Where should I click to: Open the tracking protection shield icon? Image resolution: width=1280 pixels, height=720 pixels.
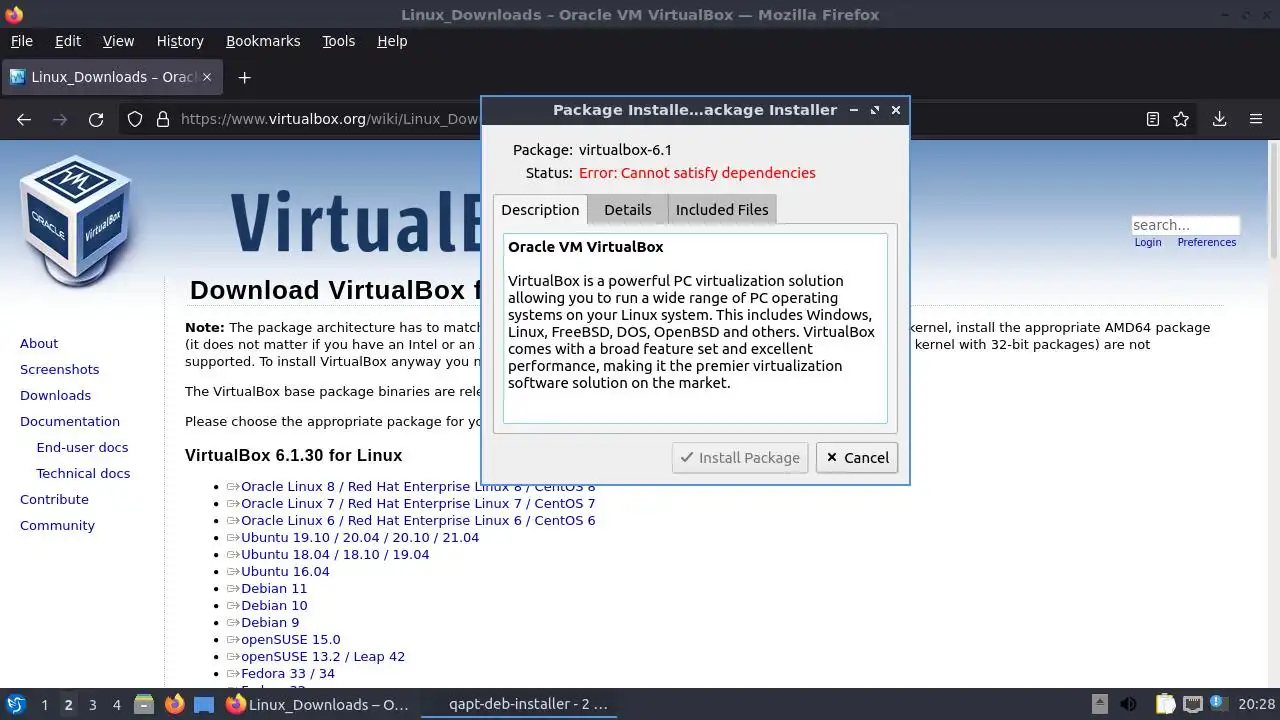pos(135,119)
